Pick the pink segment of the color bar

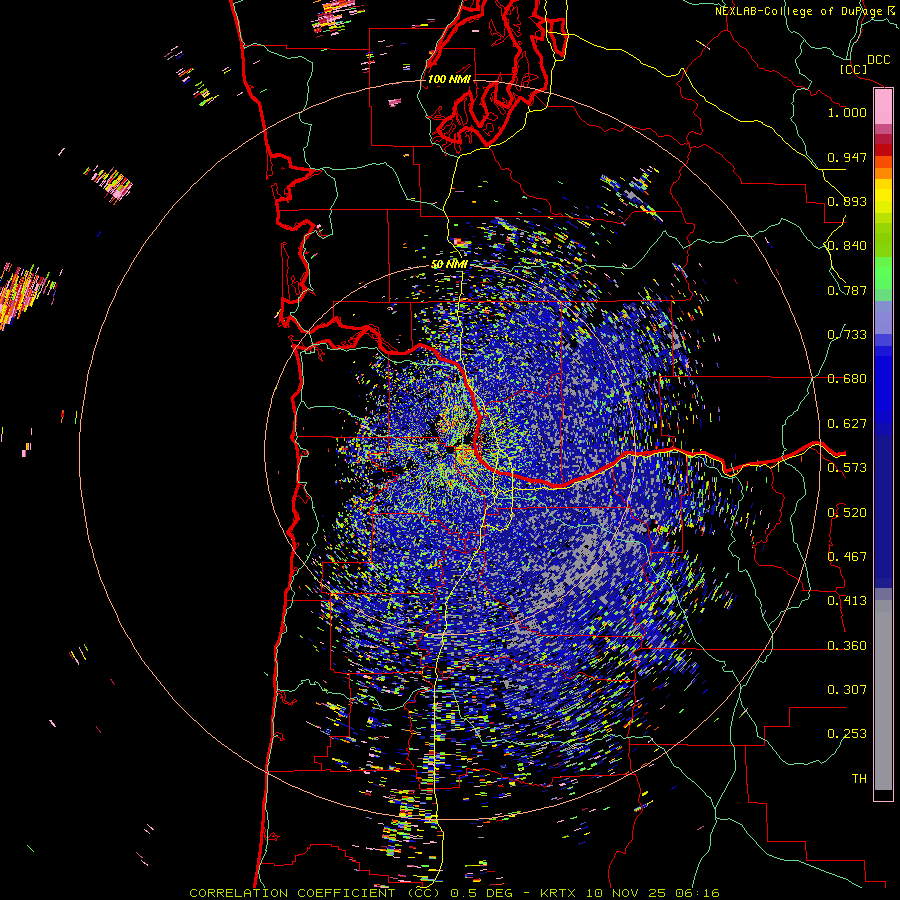pos(883,106)
